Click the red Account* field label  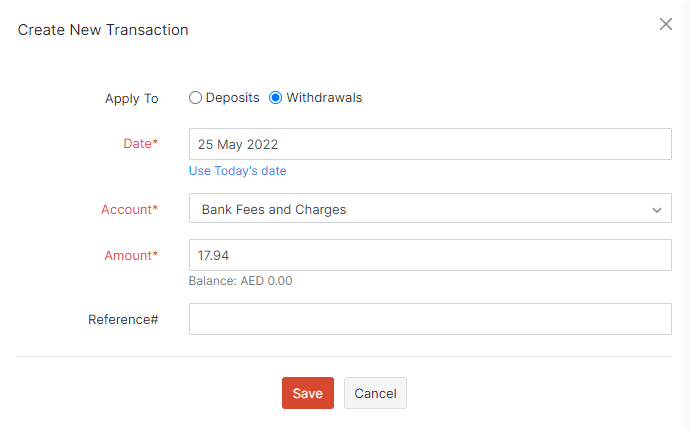[129, 210]
